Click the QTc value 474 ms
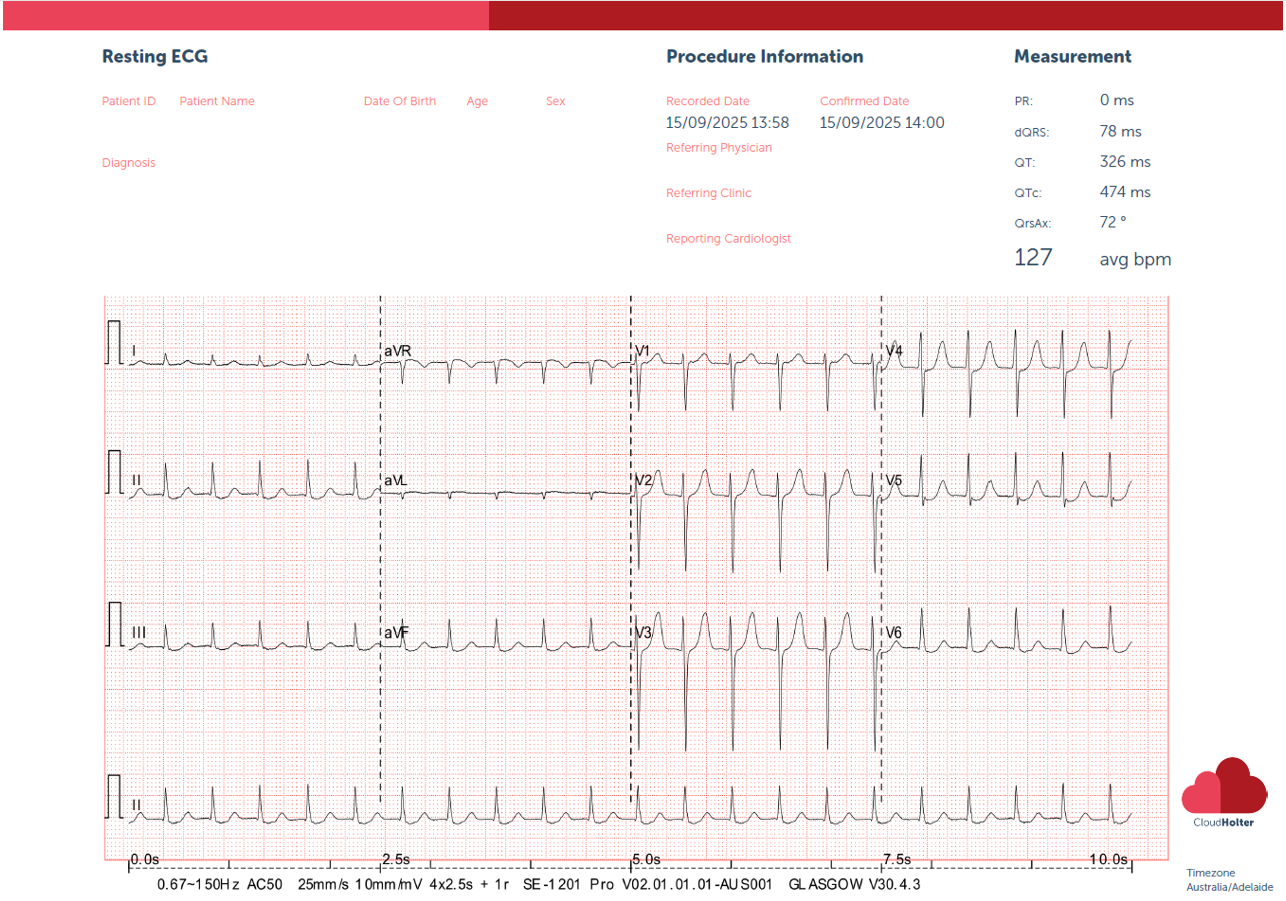Viewport: 1286px width, 901px height. point(1124,192)
